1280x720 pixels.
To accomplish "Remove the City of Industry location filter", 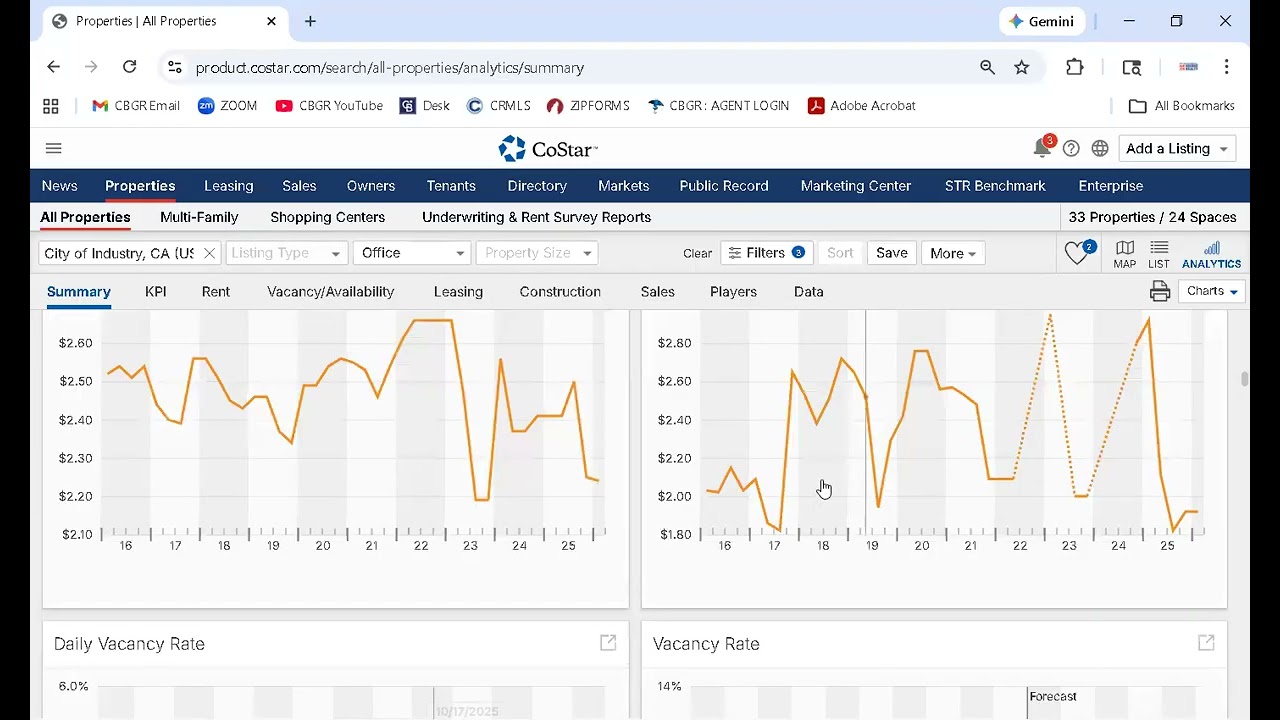I will tap(209, 254).
